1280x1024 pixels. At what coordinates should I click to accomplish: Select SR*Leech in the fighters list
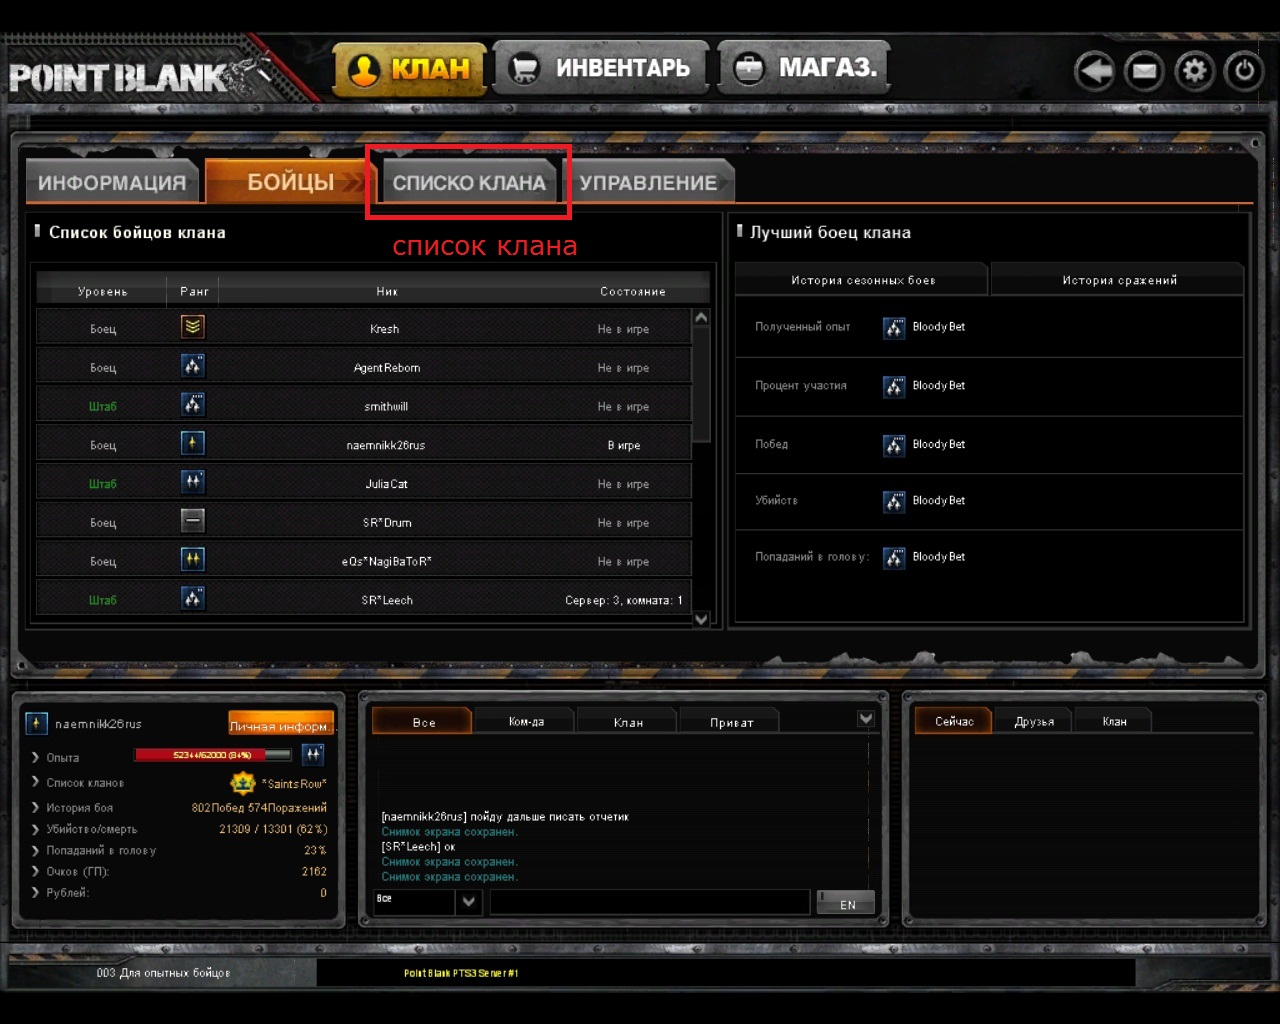point(386,601)
